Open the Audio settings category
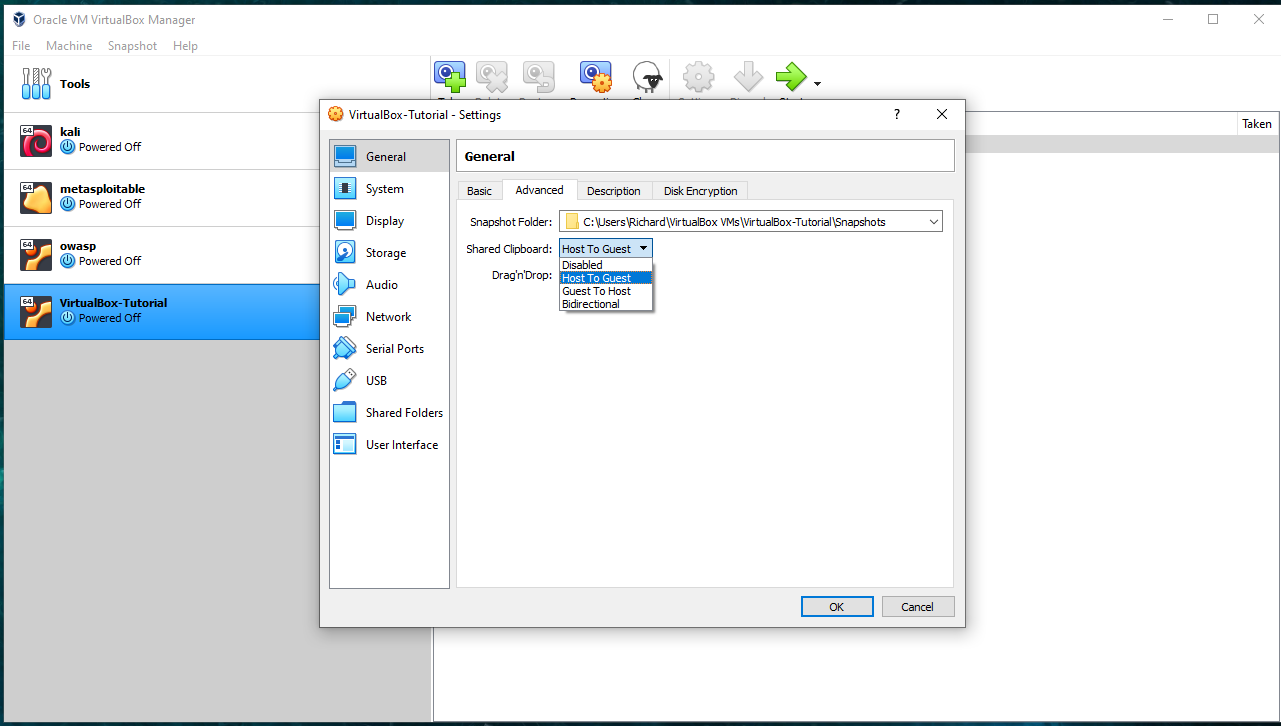This screenshot has height=726, width=1281. [x=389, y=284]
